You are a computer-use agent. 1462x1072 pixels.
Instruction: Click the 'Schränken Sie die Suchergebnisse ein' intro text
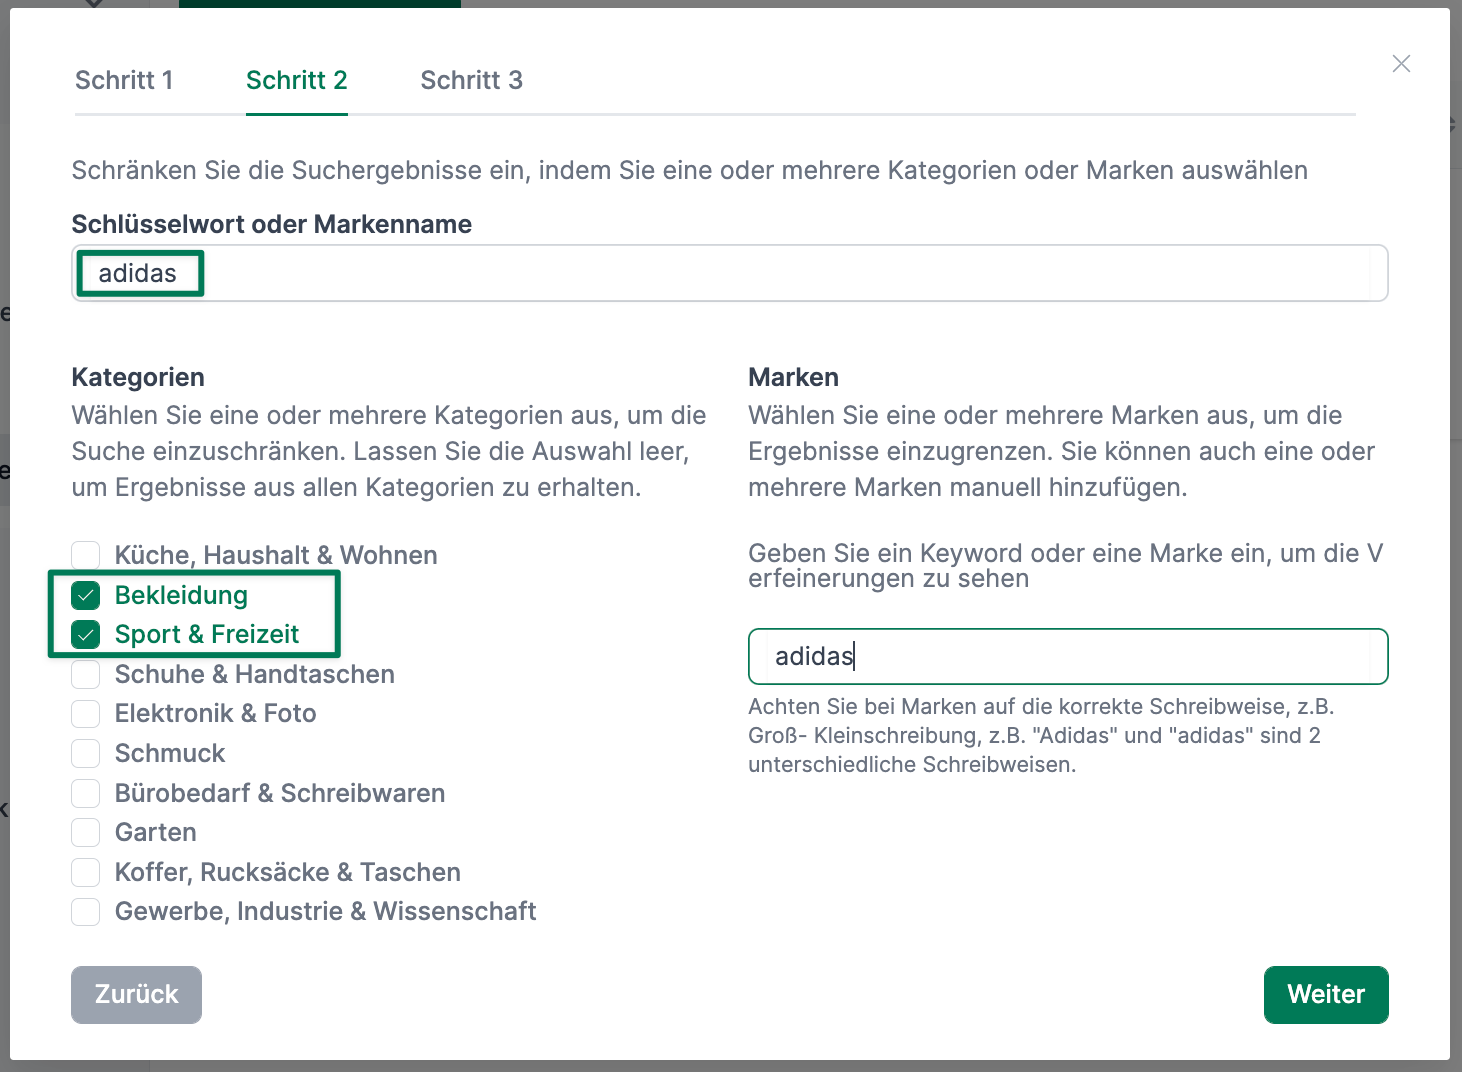(x=690, y=170)
